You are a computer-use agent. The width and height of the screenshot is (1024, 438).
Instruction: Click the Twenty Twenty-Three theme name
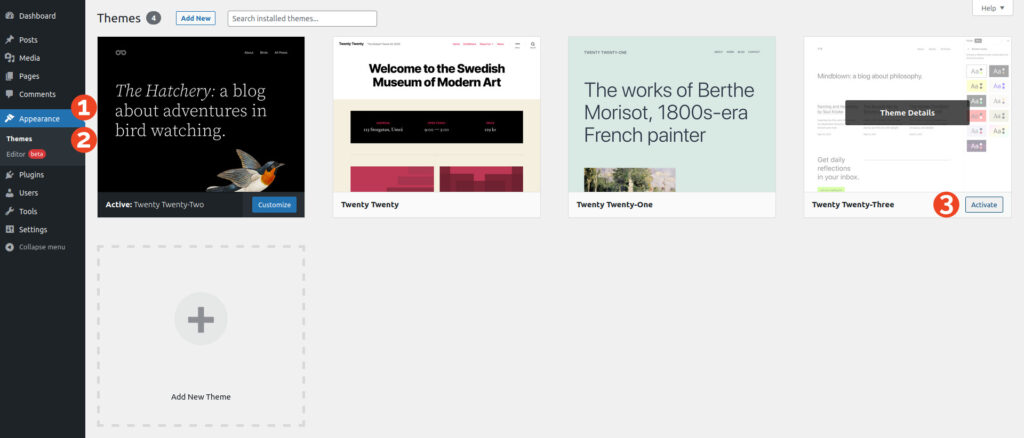tap(853, 205)
